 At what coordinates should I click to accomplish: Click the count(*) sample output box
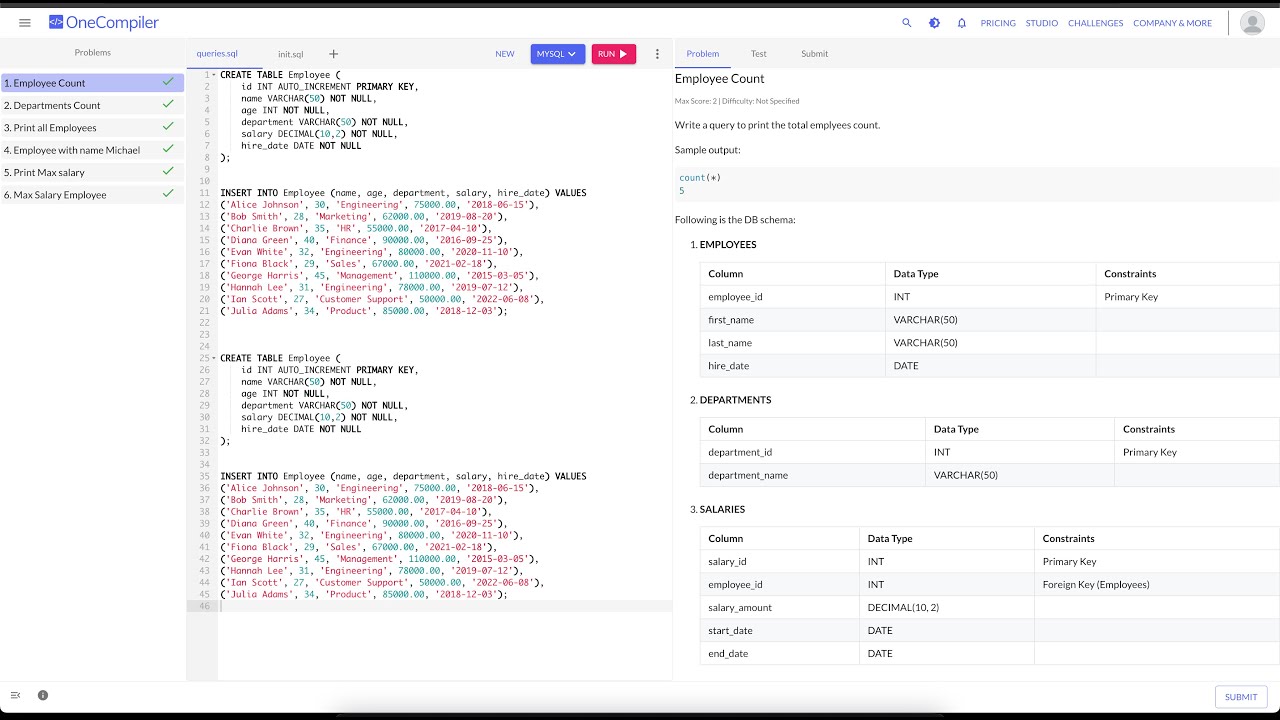coord(977,184)
